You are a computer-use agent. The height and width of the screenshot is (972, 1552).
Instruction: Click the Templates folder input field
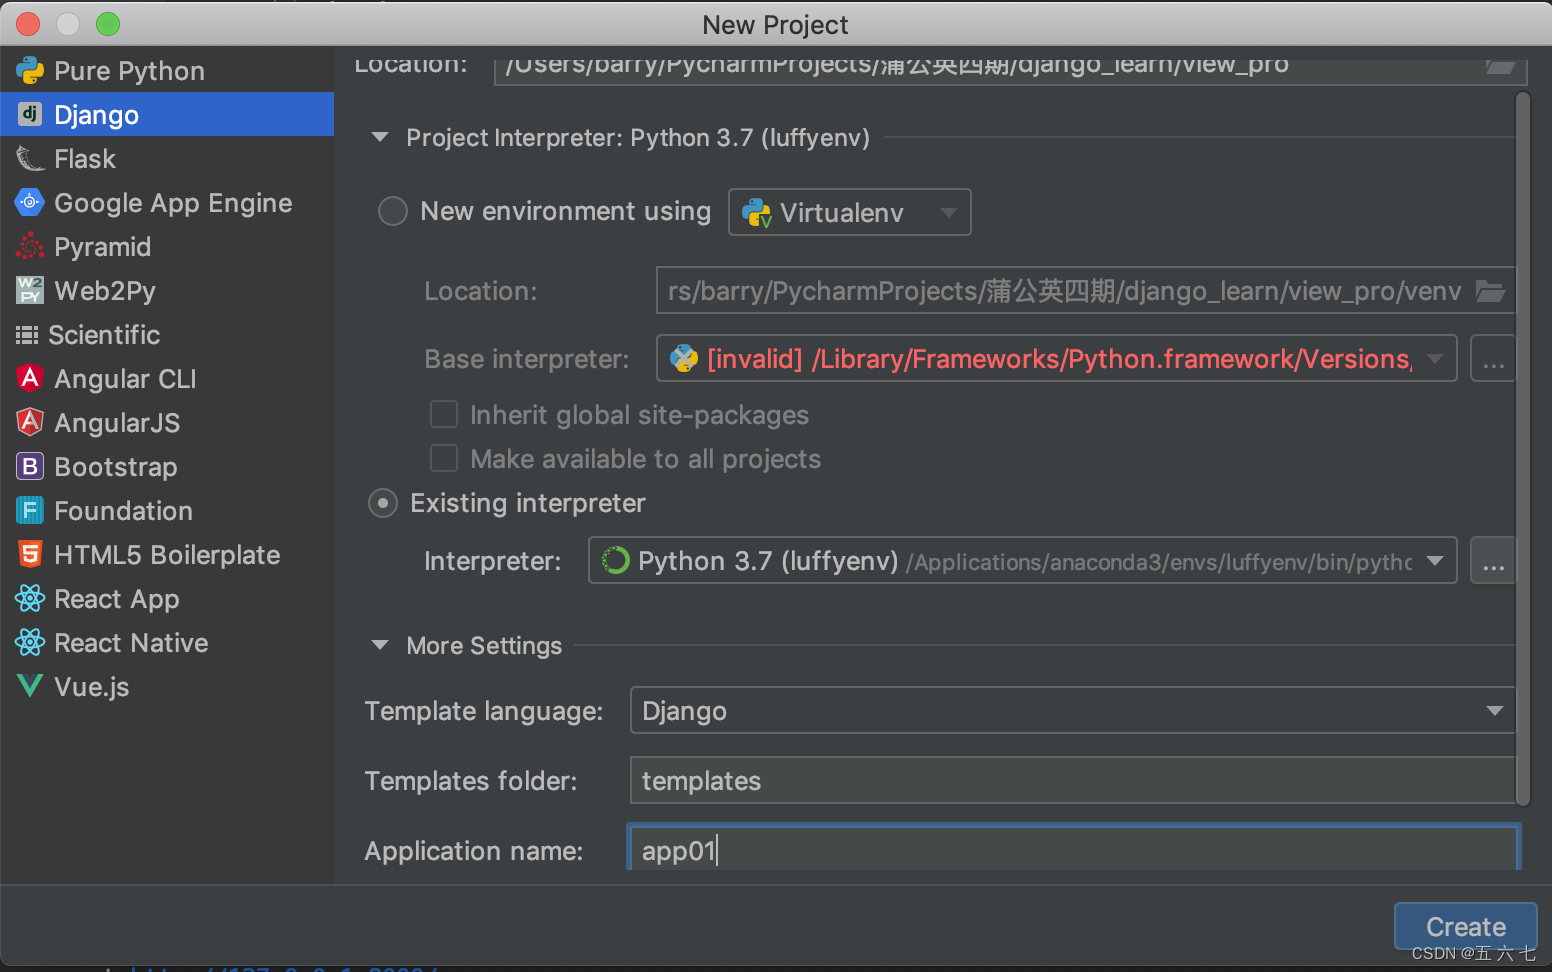(1072, 780)
